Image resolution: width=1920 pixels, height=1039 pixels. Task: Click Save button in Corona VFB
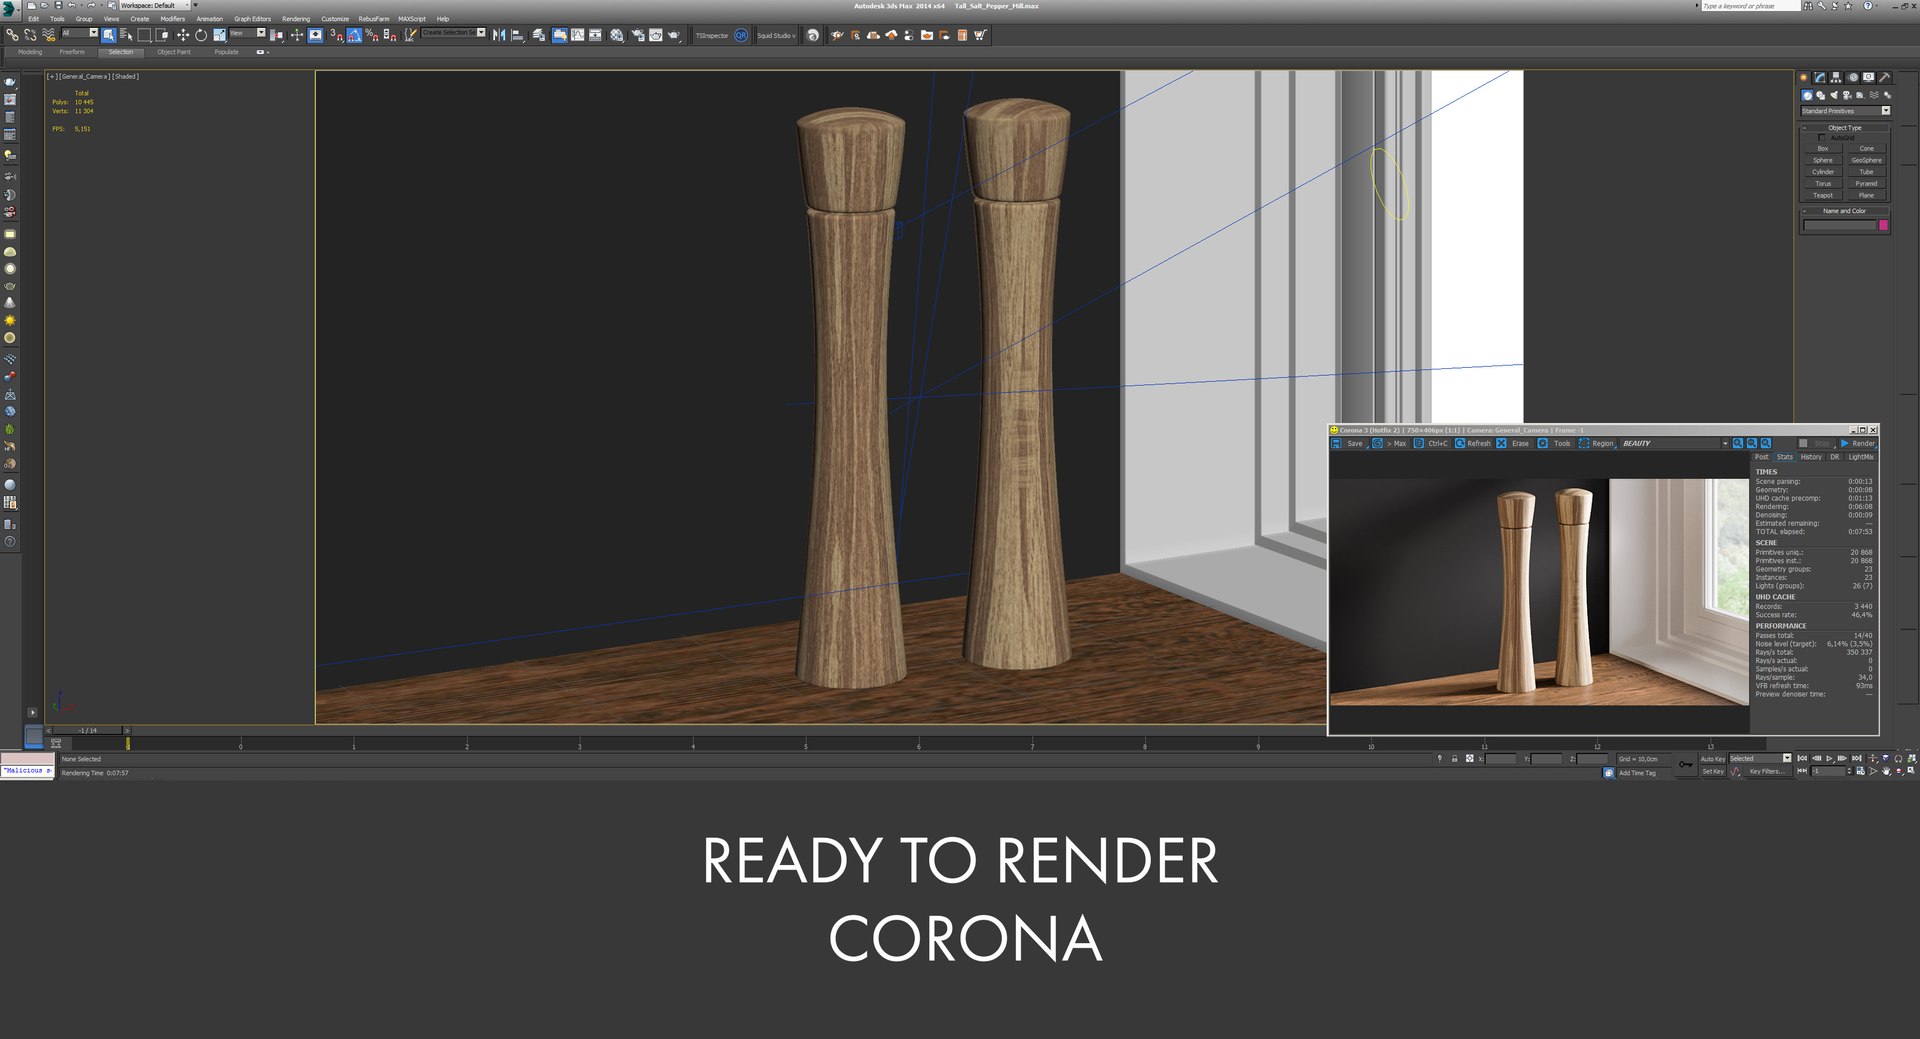point(1348,443)
